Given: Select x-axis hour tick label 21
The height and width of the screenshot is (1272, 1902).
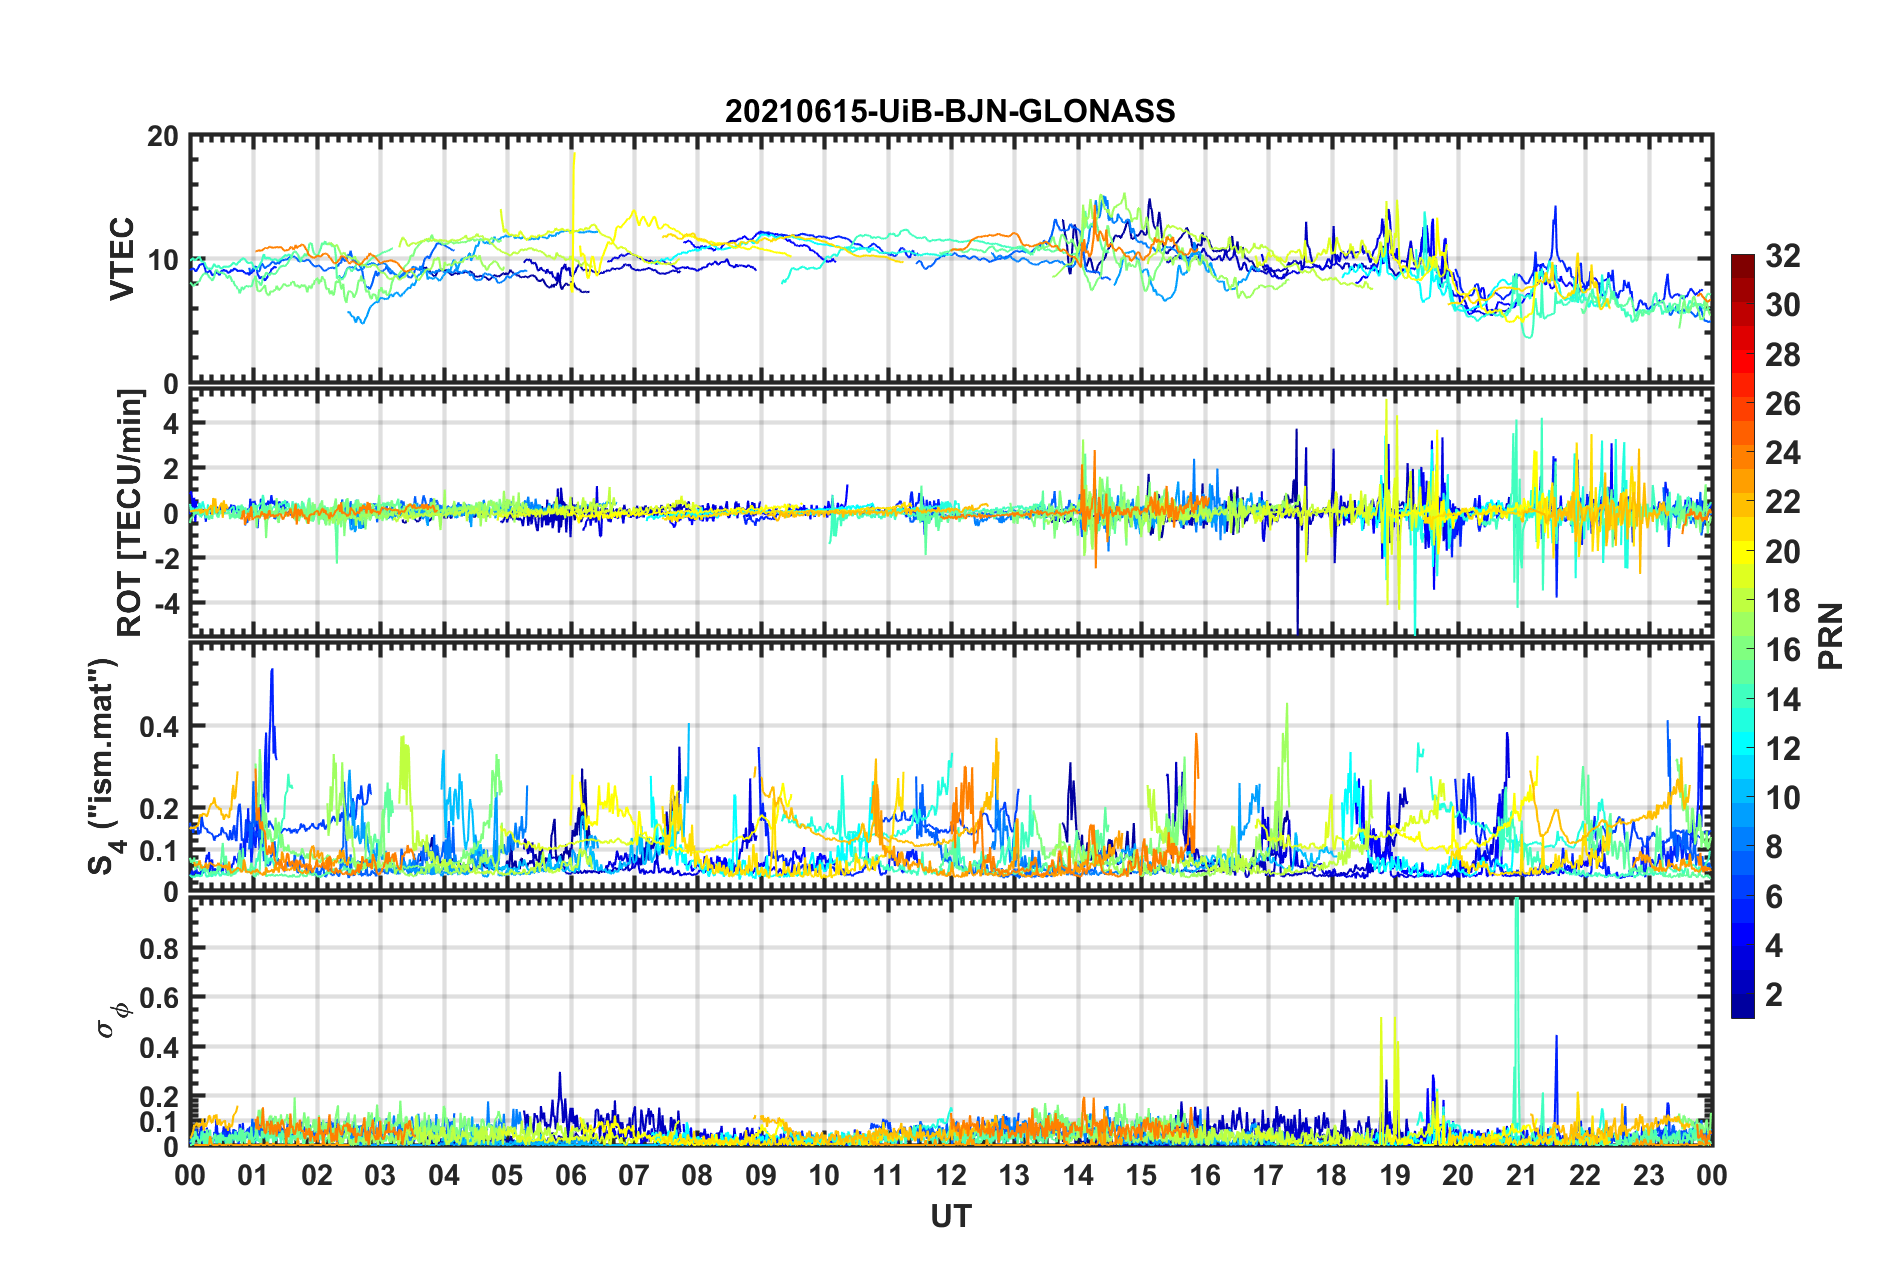Looking at the screenshot, I should (x=1521, y=1175).
